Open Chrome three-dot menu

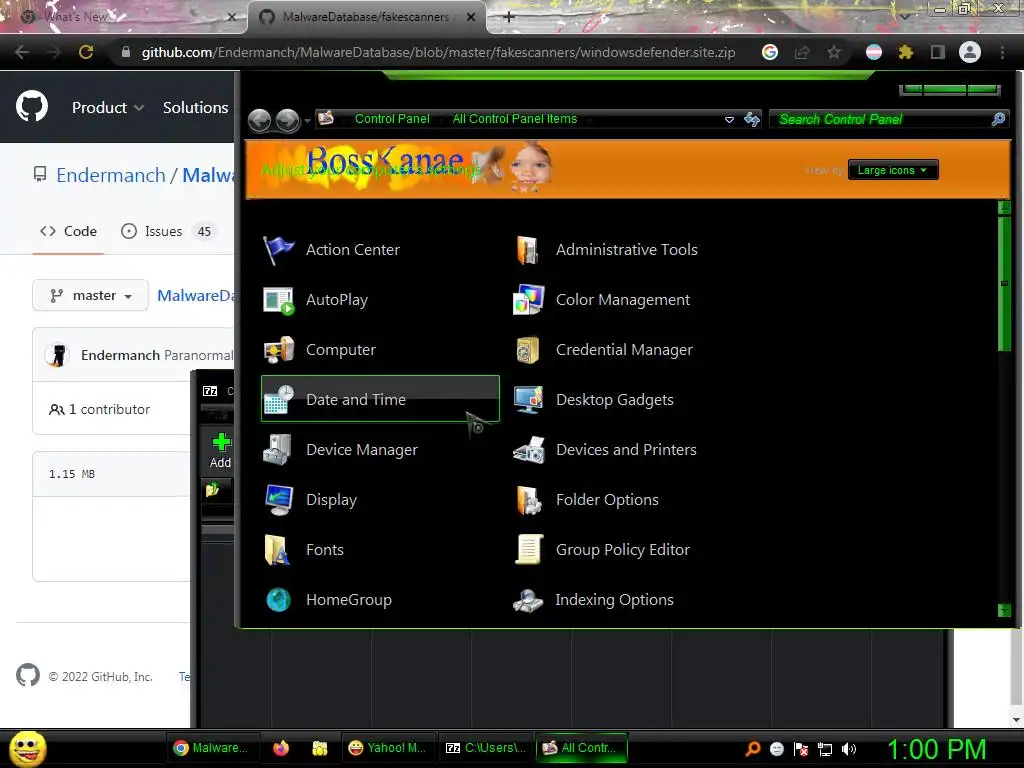pyautogui.click(x=1002, y=52)
